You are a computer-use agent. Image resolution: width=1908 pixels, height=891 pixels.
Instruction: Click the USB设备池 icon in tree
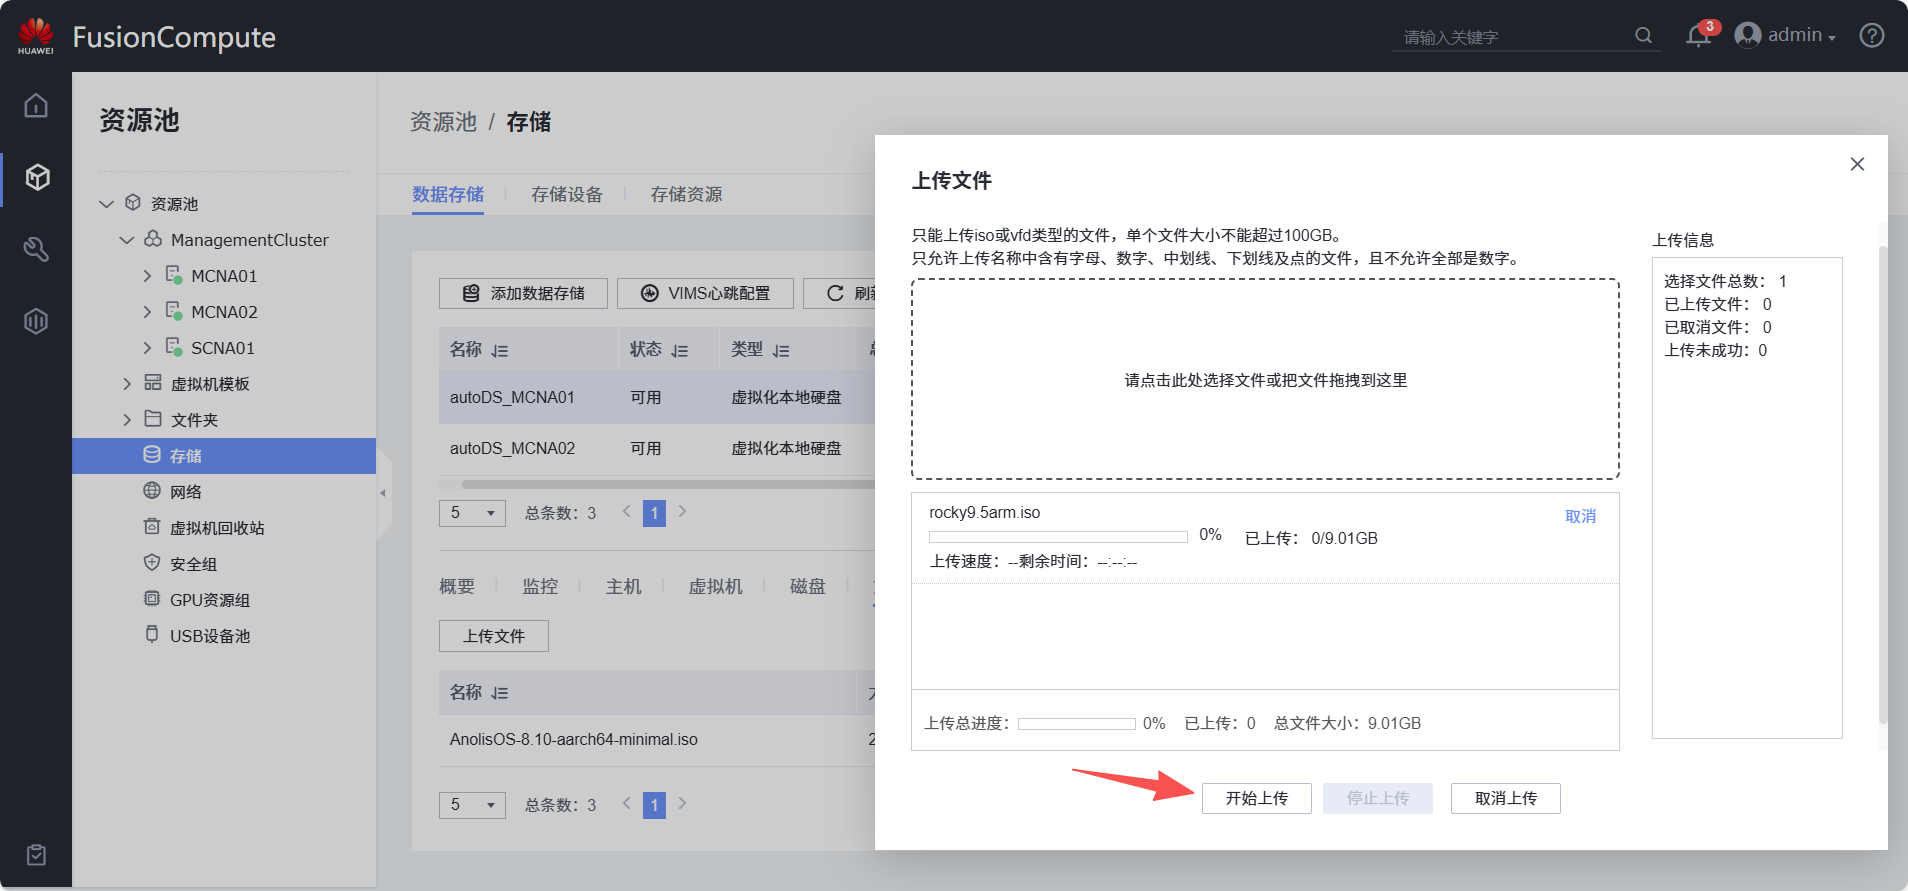152,634
